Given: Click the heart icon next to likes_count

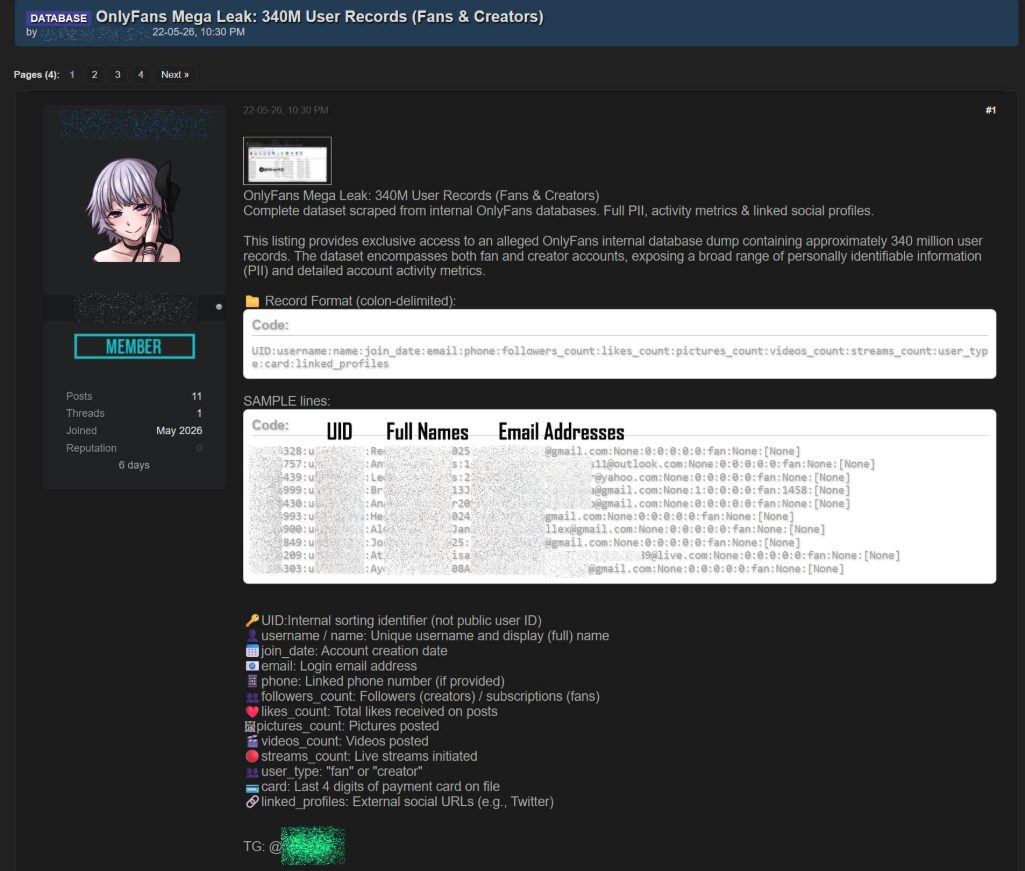Looking at the screenshot, I should tap(252, 711).
